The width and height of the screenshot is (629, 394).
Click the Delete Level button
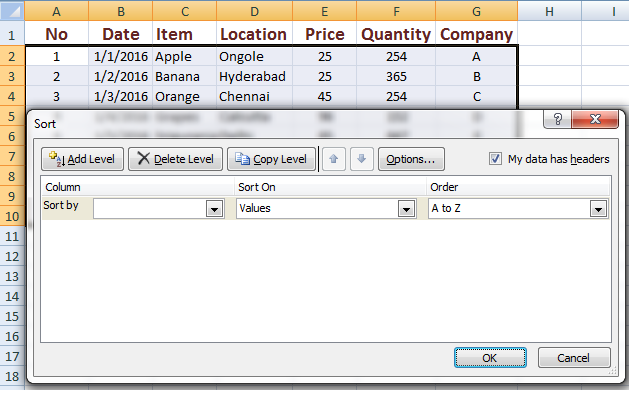[175, 159]
